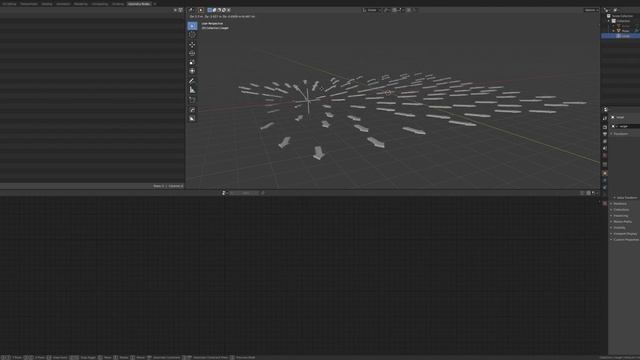The width and height of the screenshot is (640, 360).
Task: Open the Object properties tab
Action: point(605,173)
